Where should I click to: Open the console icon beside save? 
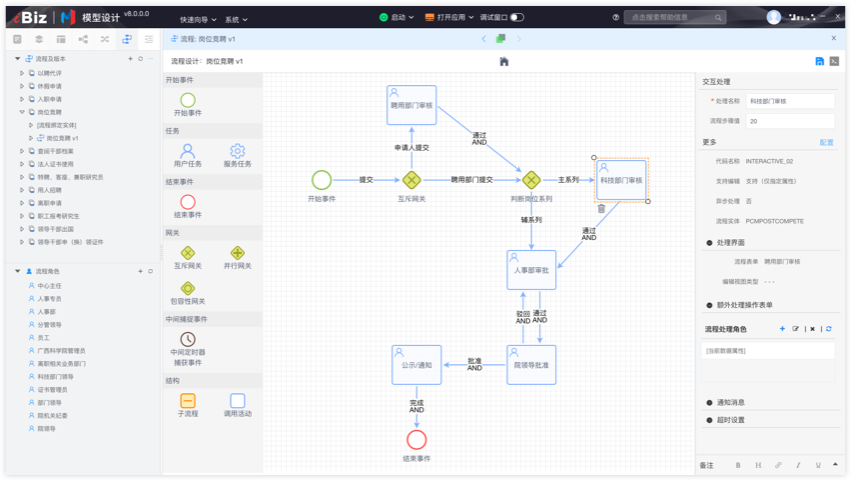point(834,61)
